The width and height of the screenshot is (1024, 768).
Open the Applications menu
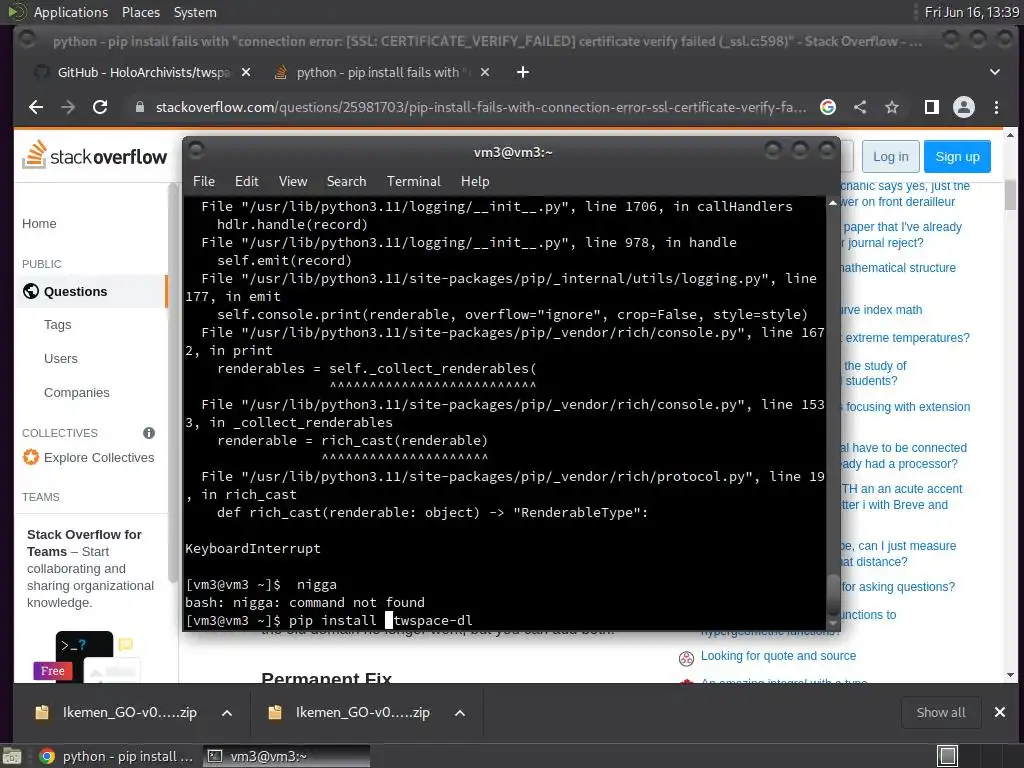pyautogui.click(x=70, y=12)
